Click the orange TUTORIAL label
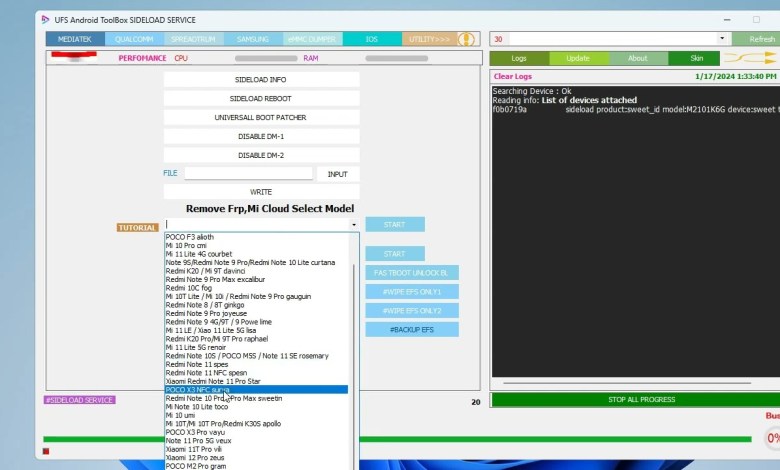 point(137,228)
